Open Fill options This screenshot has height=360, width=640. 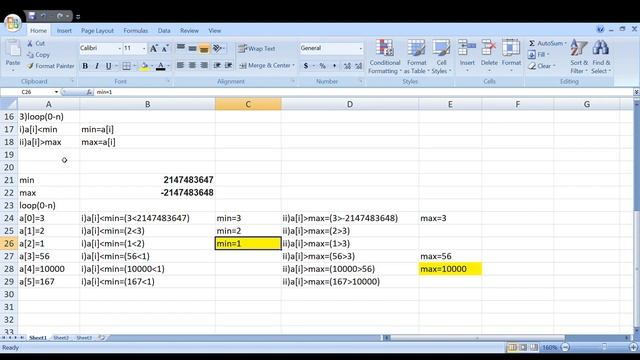tap(539, 55)
